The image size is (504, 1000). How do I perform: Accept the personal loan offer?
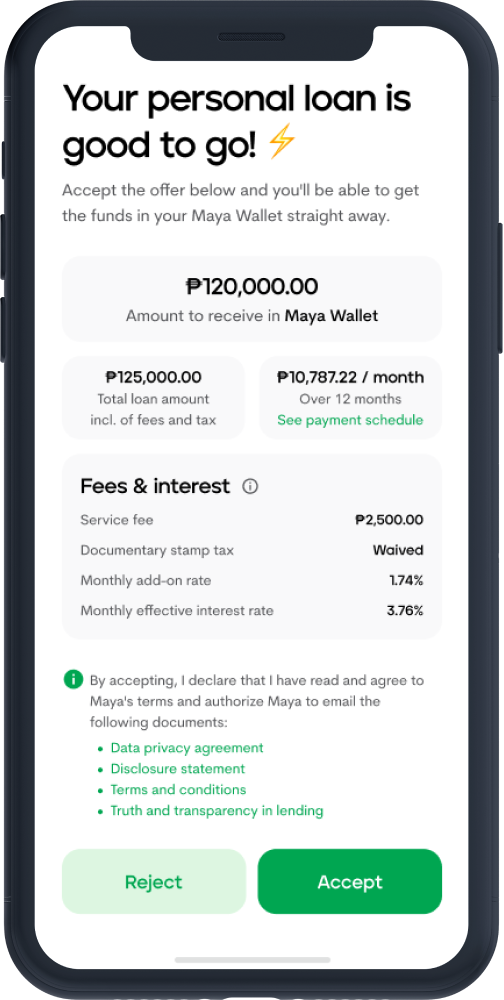tap(350, 881)
